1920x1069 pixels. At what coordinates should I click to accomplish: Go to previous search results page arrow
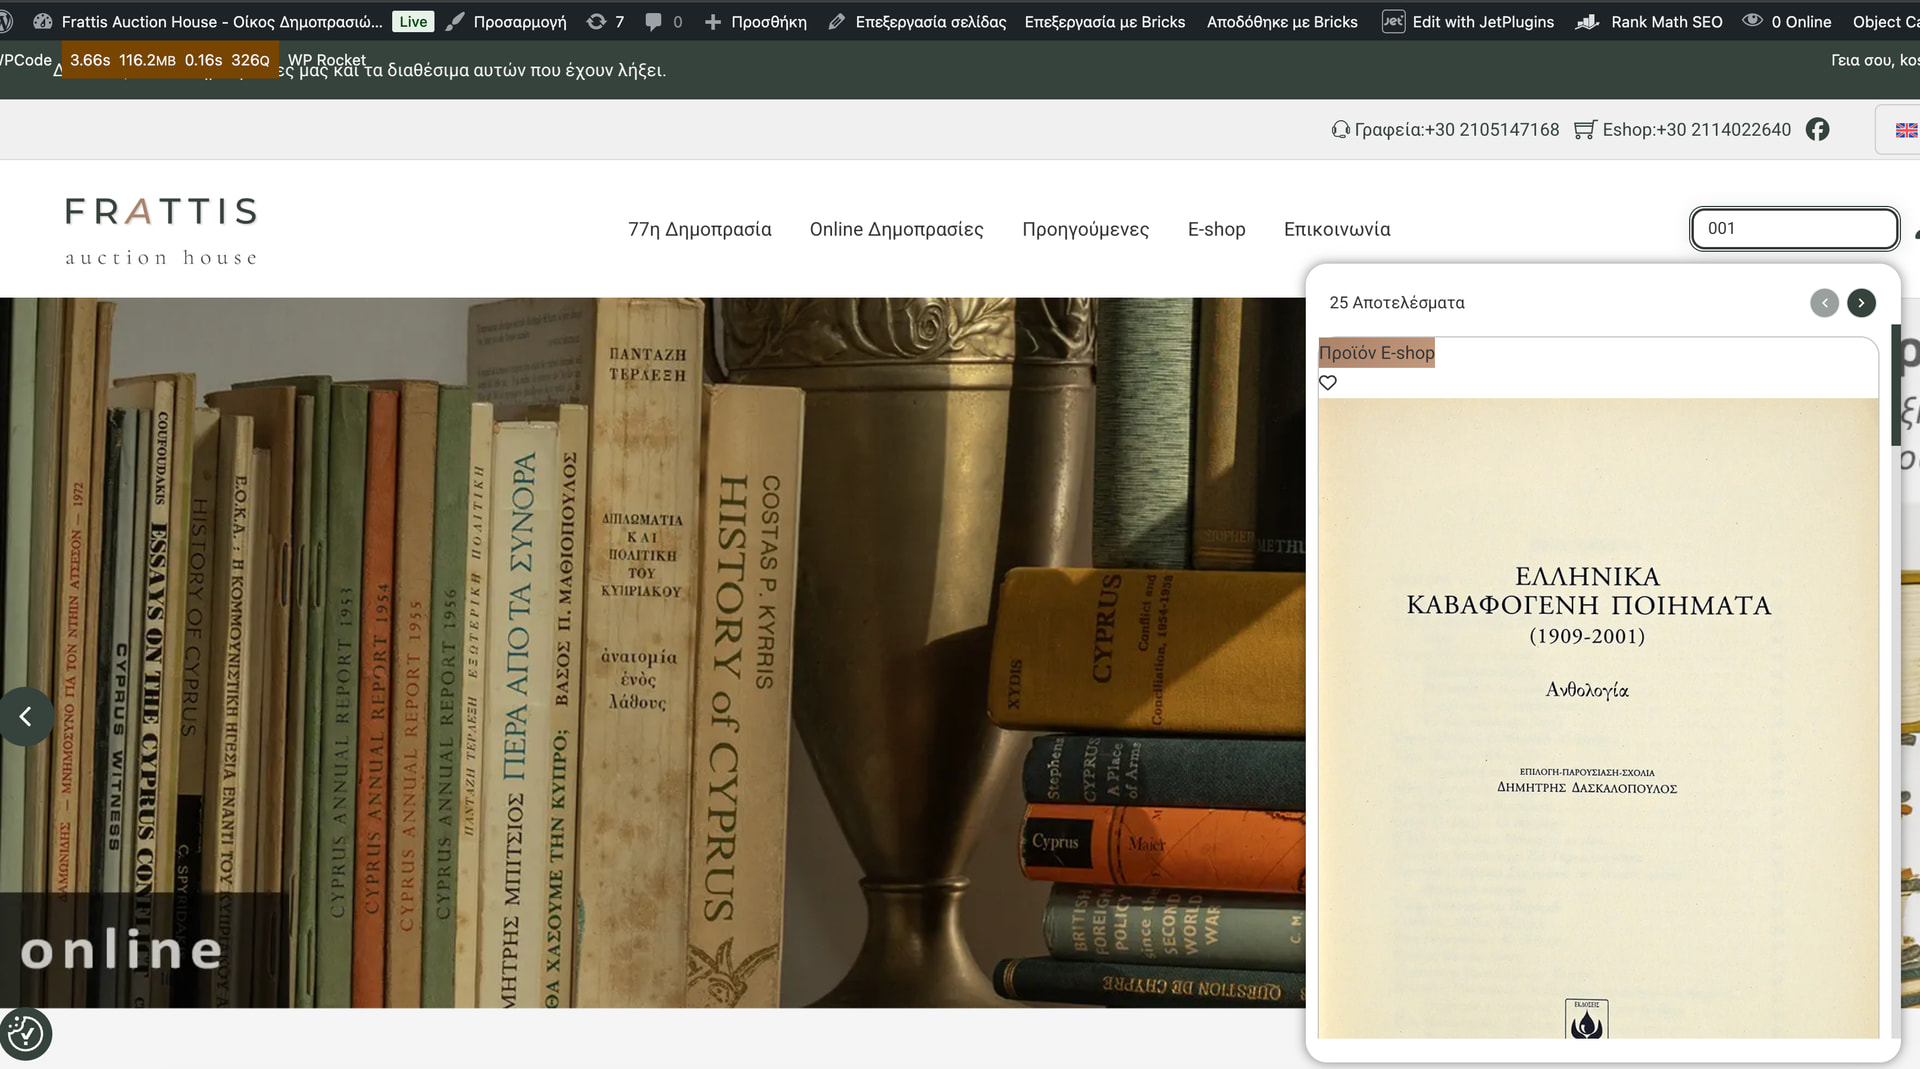point(1824,303)
